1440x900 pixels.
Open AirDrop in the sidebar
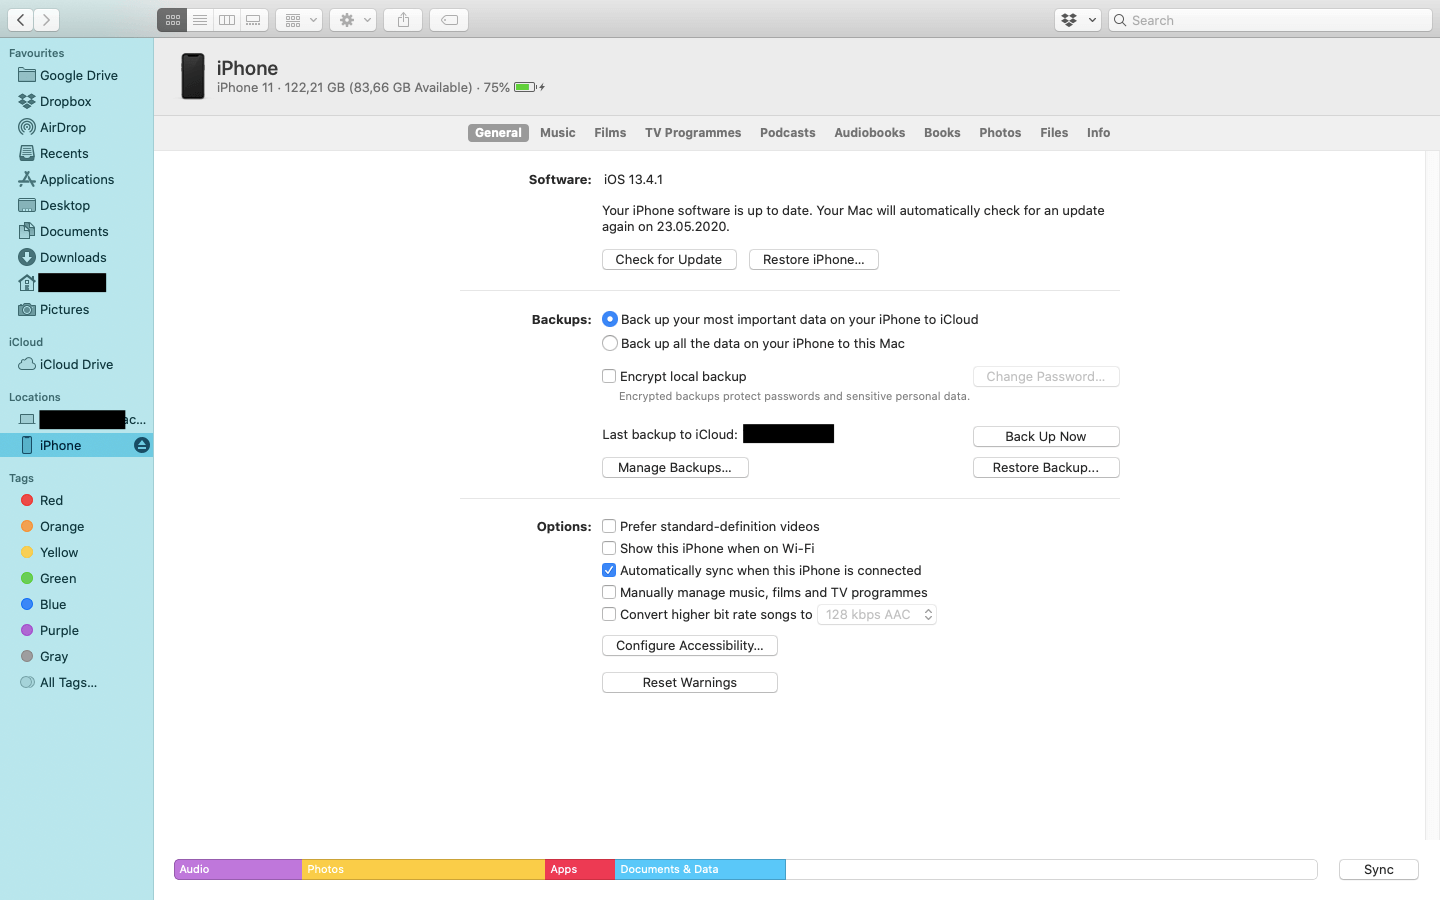pos(62,127)
